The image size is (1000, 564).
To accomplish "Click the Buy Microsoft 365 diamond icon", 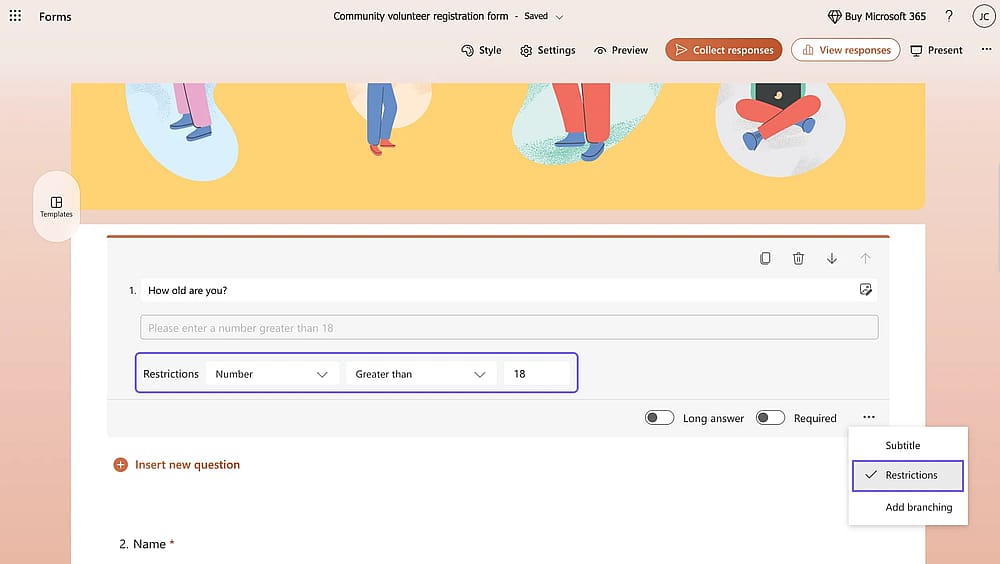I will pyautogui.click(x=834, y=17).
